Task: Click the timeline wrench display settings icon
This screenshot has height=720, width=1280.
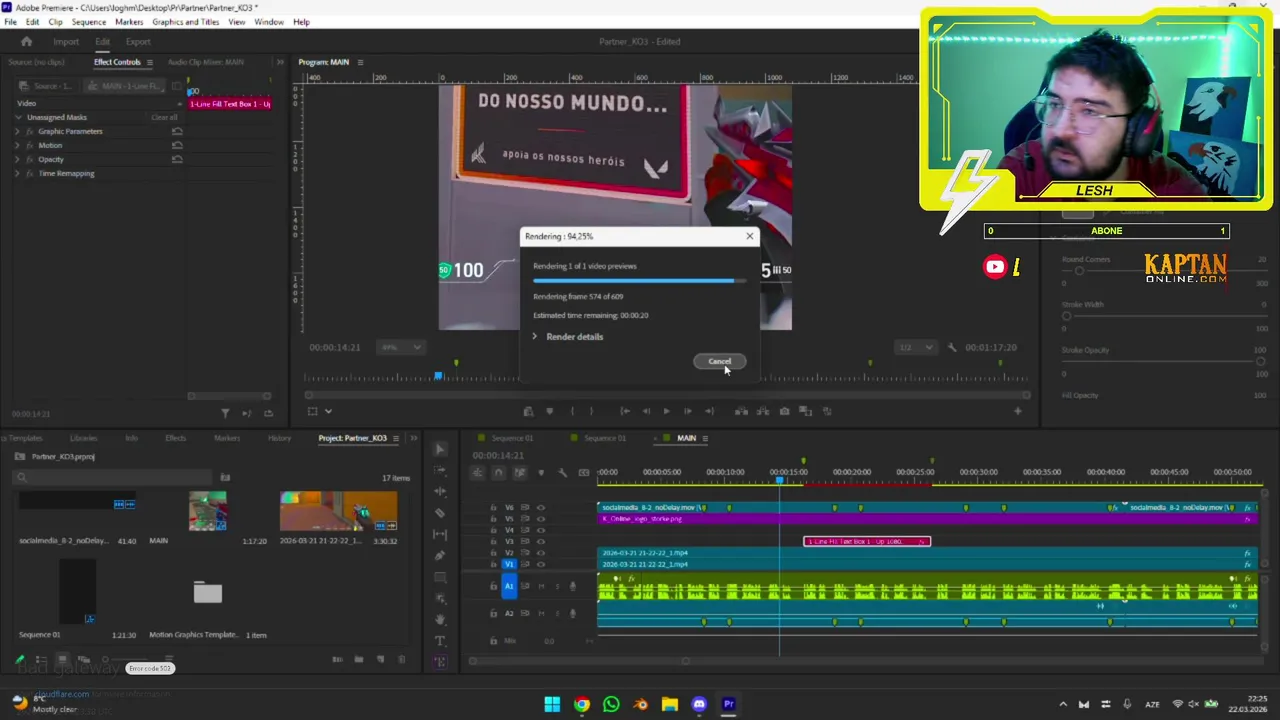Action: click(563, 473)
